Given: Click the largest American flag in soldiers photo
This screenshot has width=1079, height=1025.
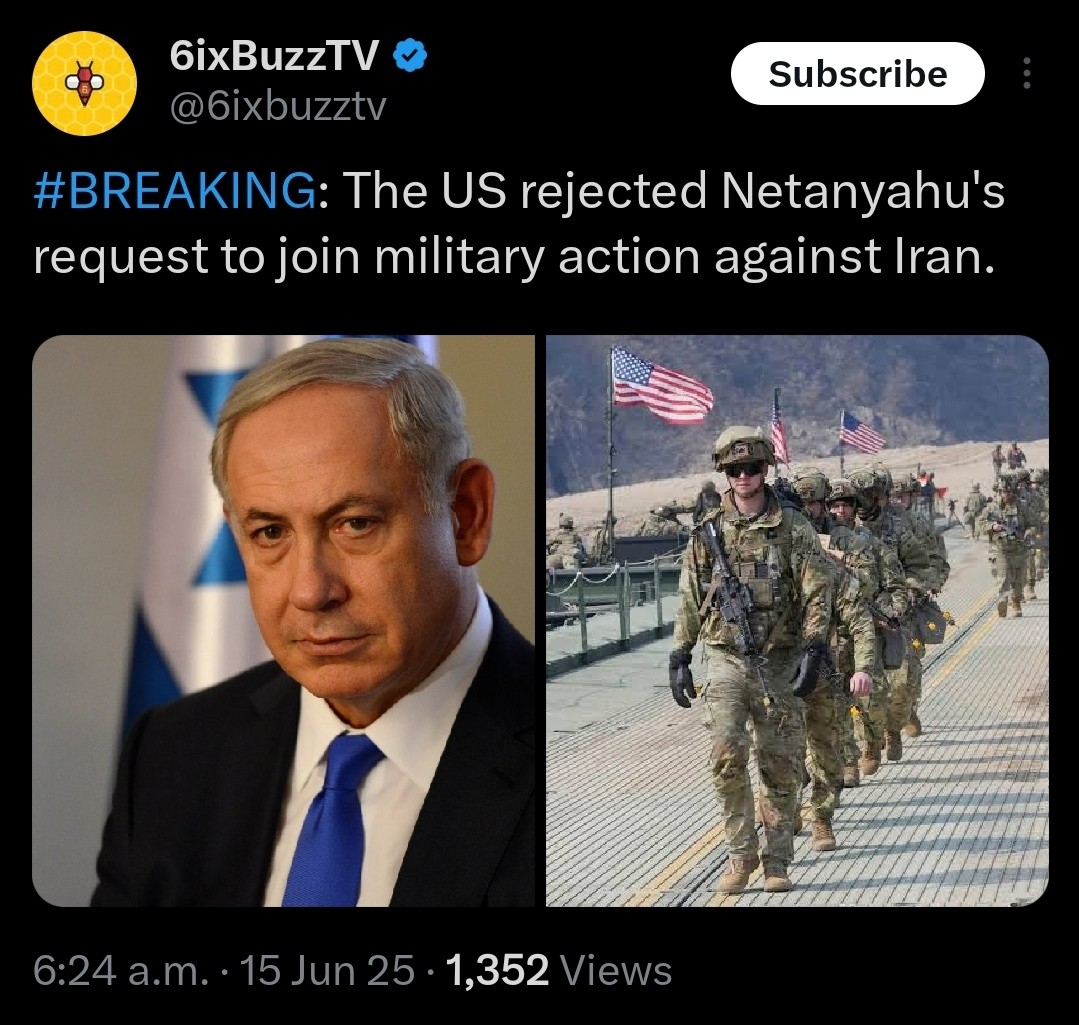Looking at the screenshot, I should [662, 385].
